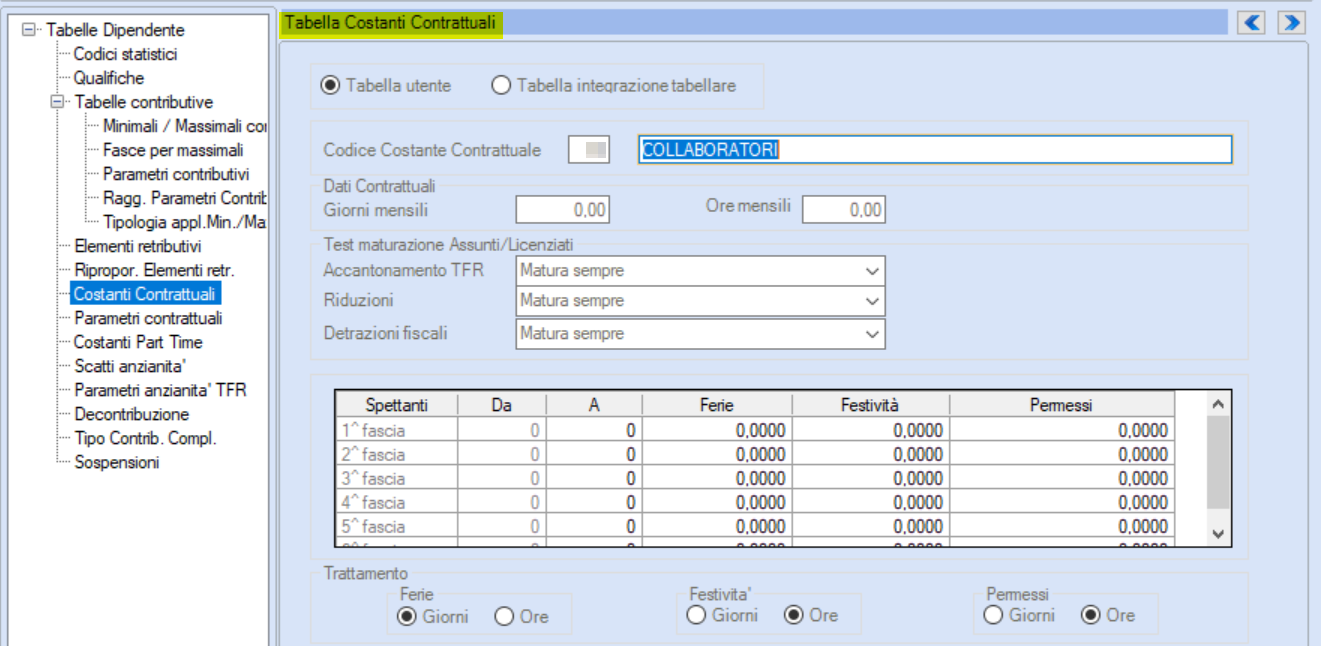Select the Tabella utente option
The image size is (1321, 646).
click(x=386, y=86)
